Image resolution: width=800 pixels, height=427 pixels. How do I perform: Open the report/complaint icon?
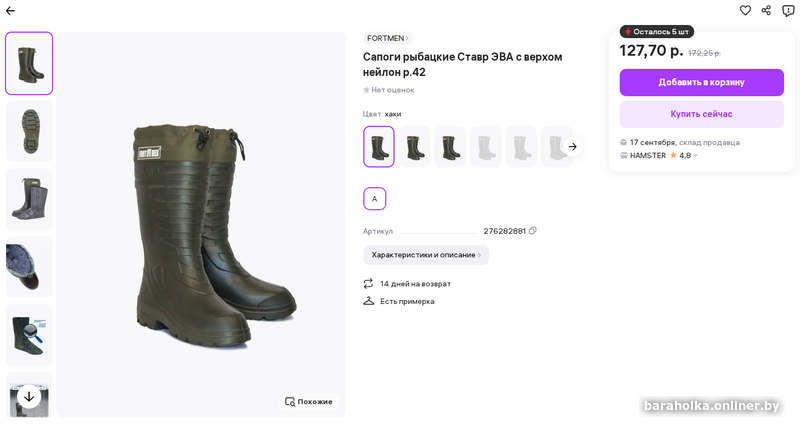point(788,10)
